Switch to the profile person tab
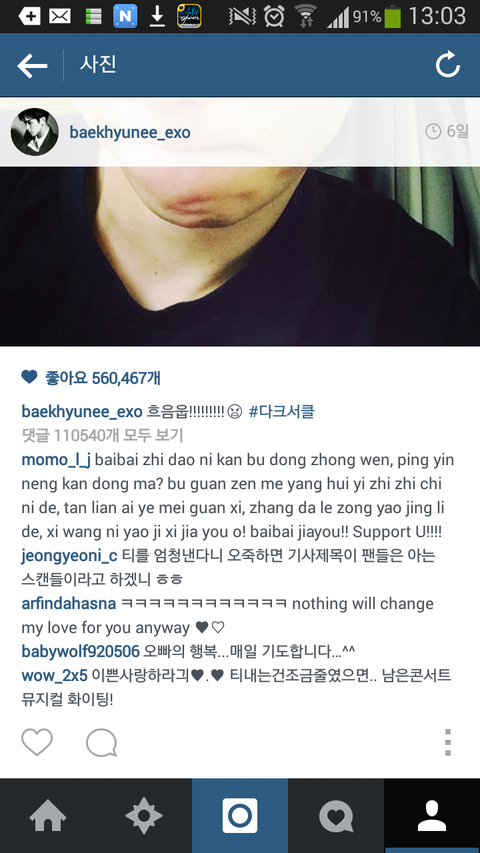Viewport: 480px width, 853px height. 432,816
